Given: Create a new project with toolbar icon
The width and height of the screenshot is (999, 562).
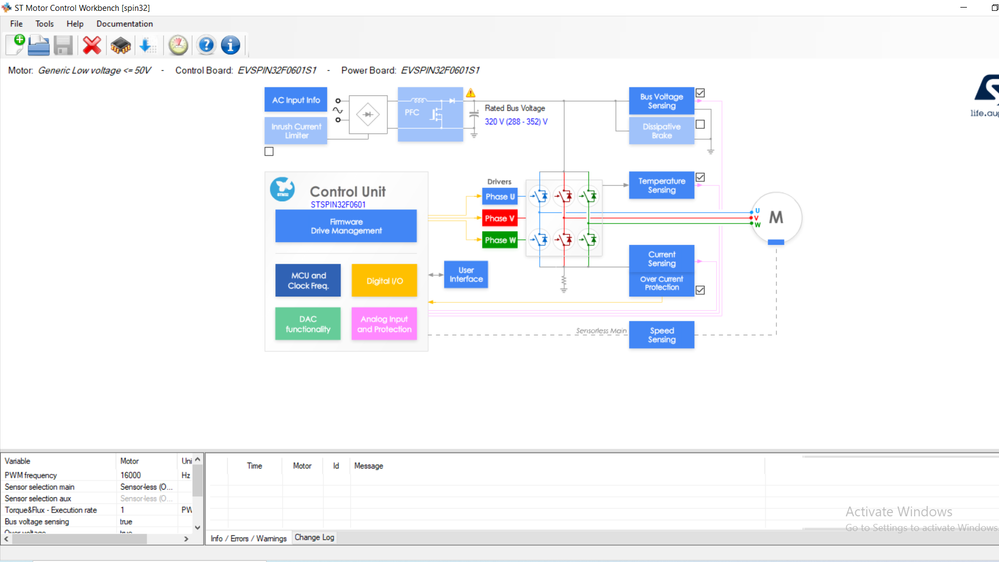Looking at the screenshot, I should pyautogui.click(x=15, y=45).
